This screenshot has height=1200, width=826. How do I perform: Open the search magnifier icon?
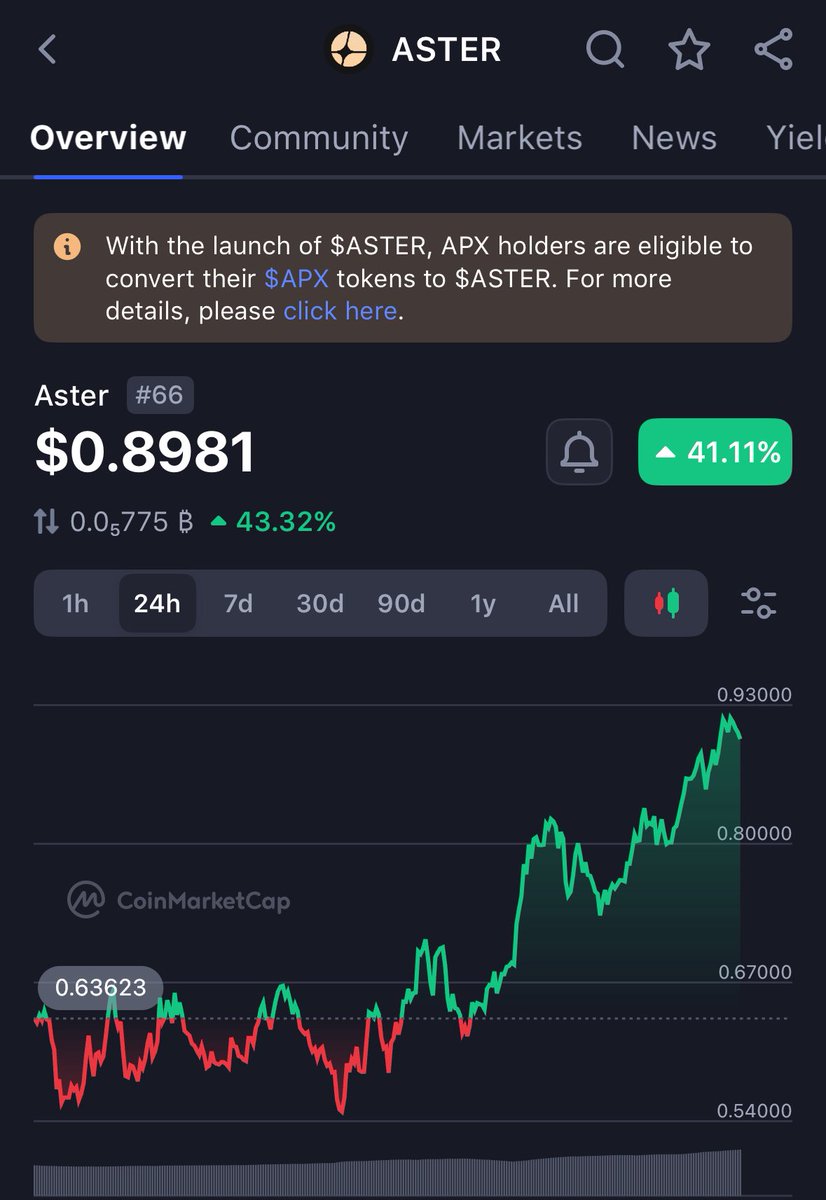click(x=604, y=49)
